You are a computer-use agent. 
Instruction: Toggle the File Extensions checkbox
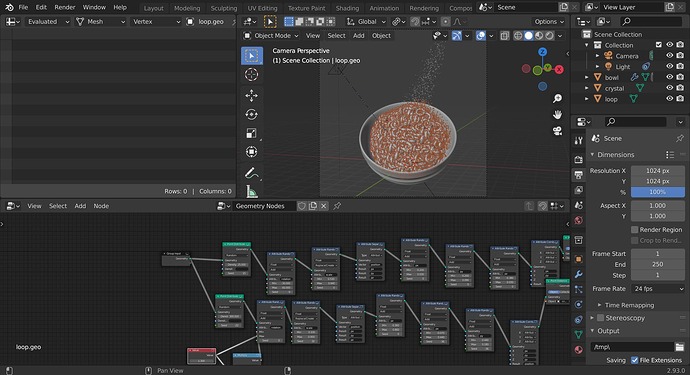(635, 360)
